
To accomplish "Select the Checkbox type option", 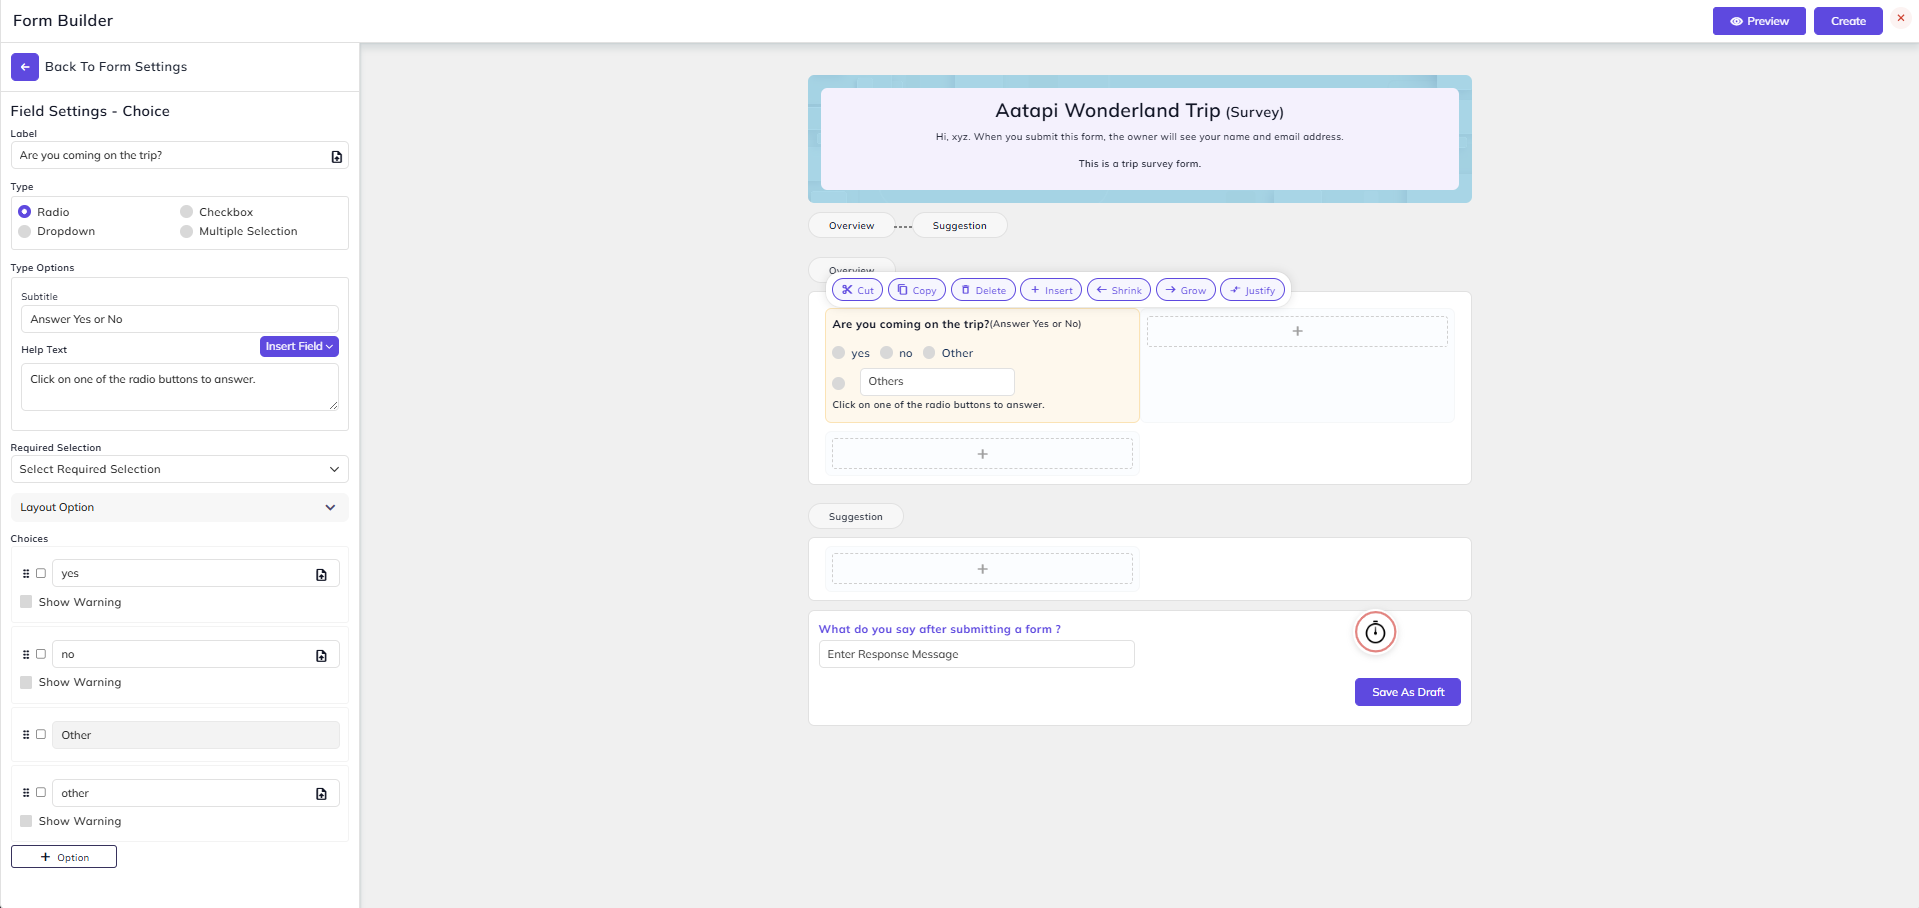I will coord(186,212).
